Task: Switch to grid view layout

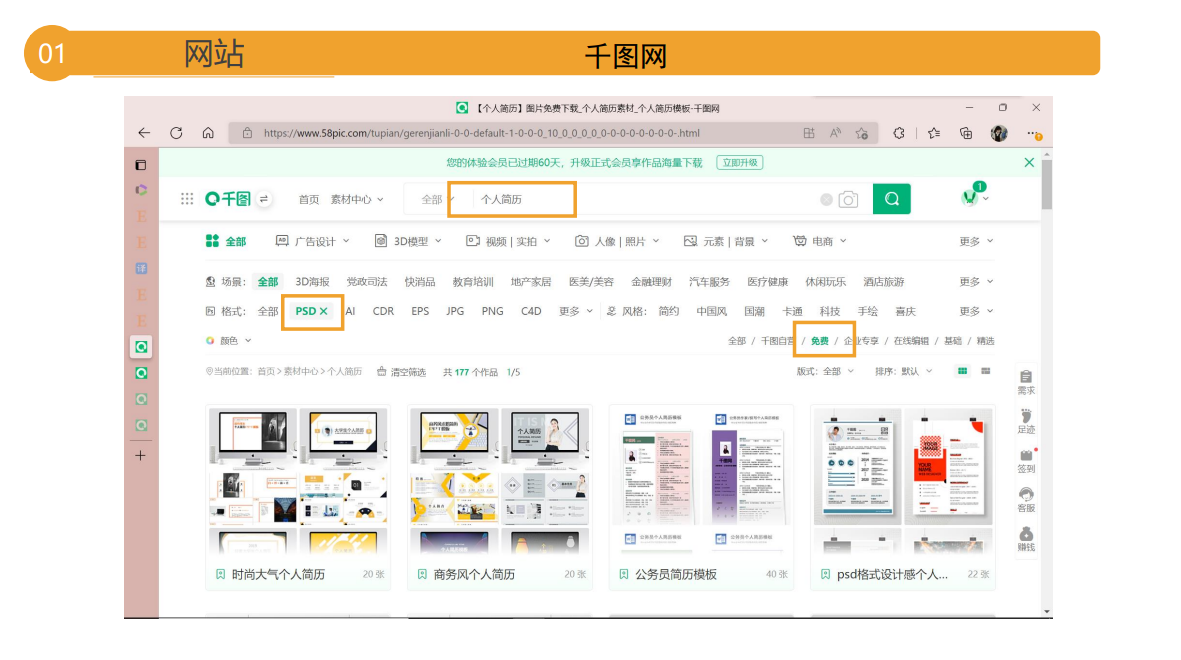Action: (963, 371)
